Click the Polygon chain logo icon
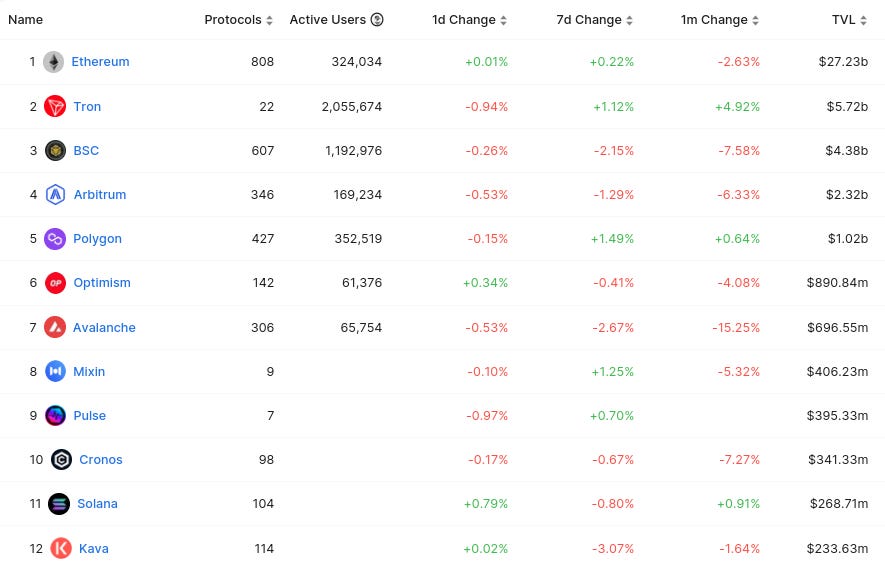 [x=55, y=239]
